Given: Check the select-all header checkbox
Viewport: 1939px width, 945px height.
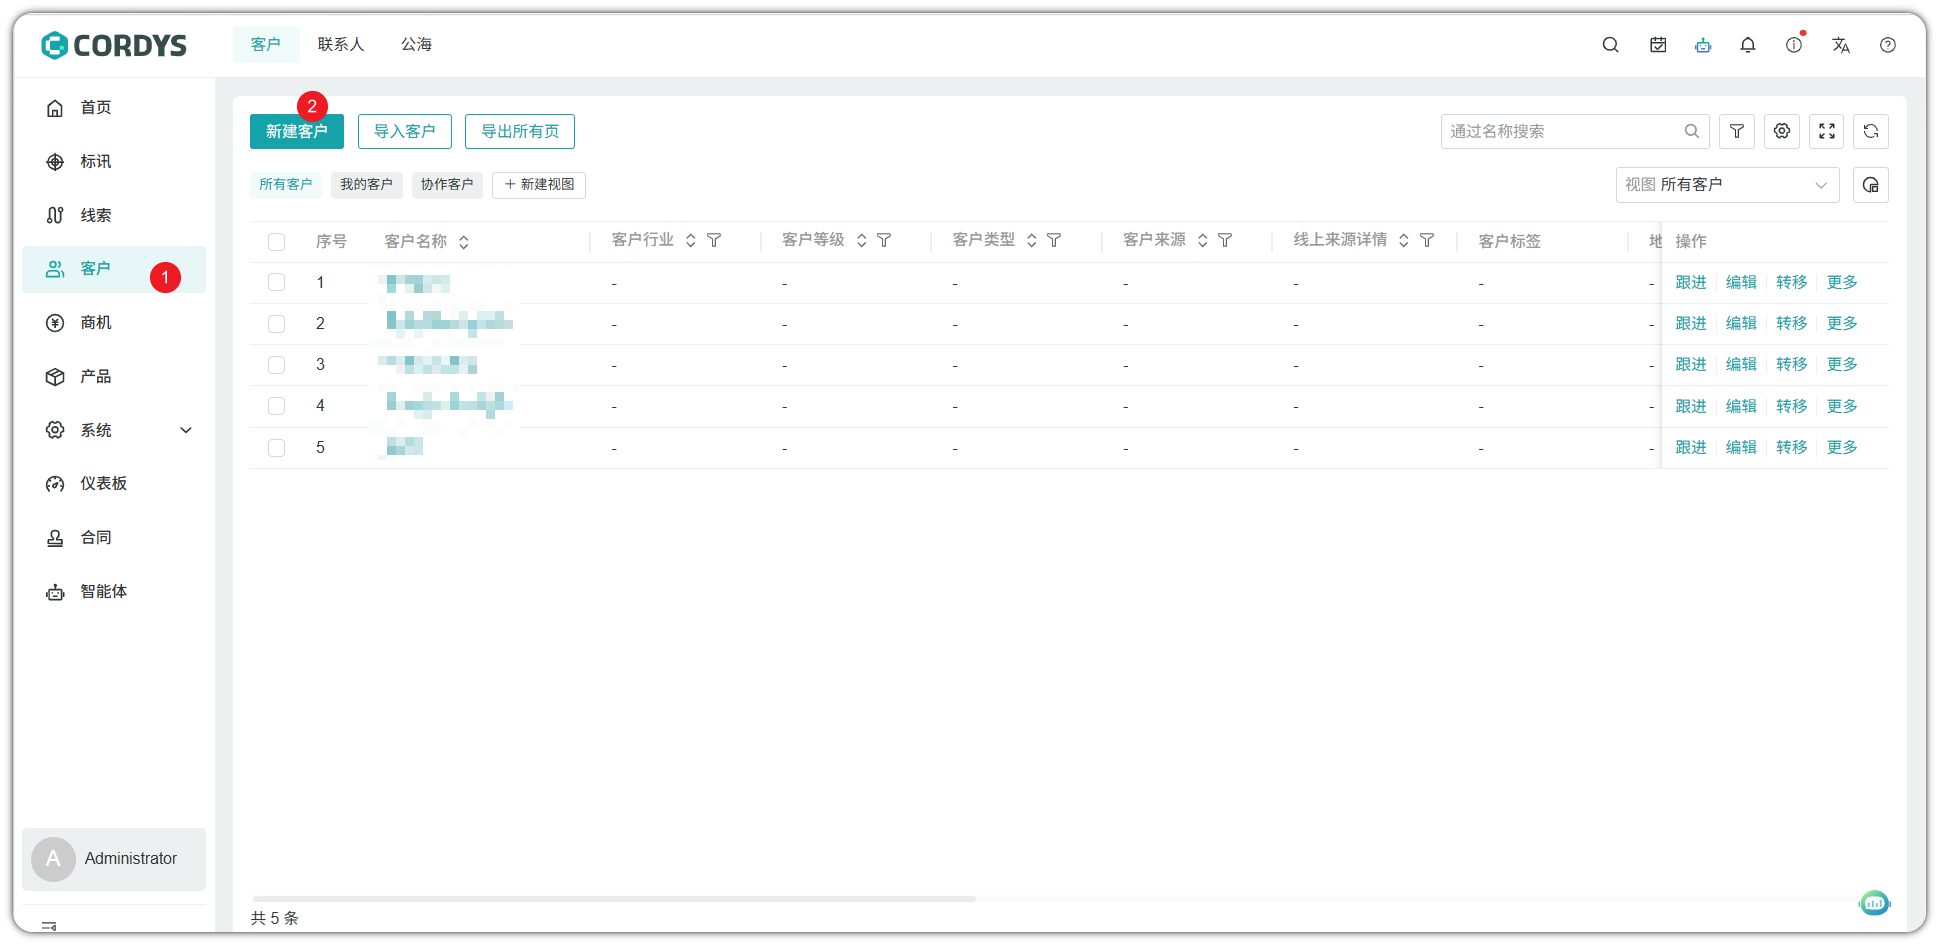Looking at the screenshot, I should (277, 242).
